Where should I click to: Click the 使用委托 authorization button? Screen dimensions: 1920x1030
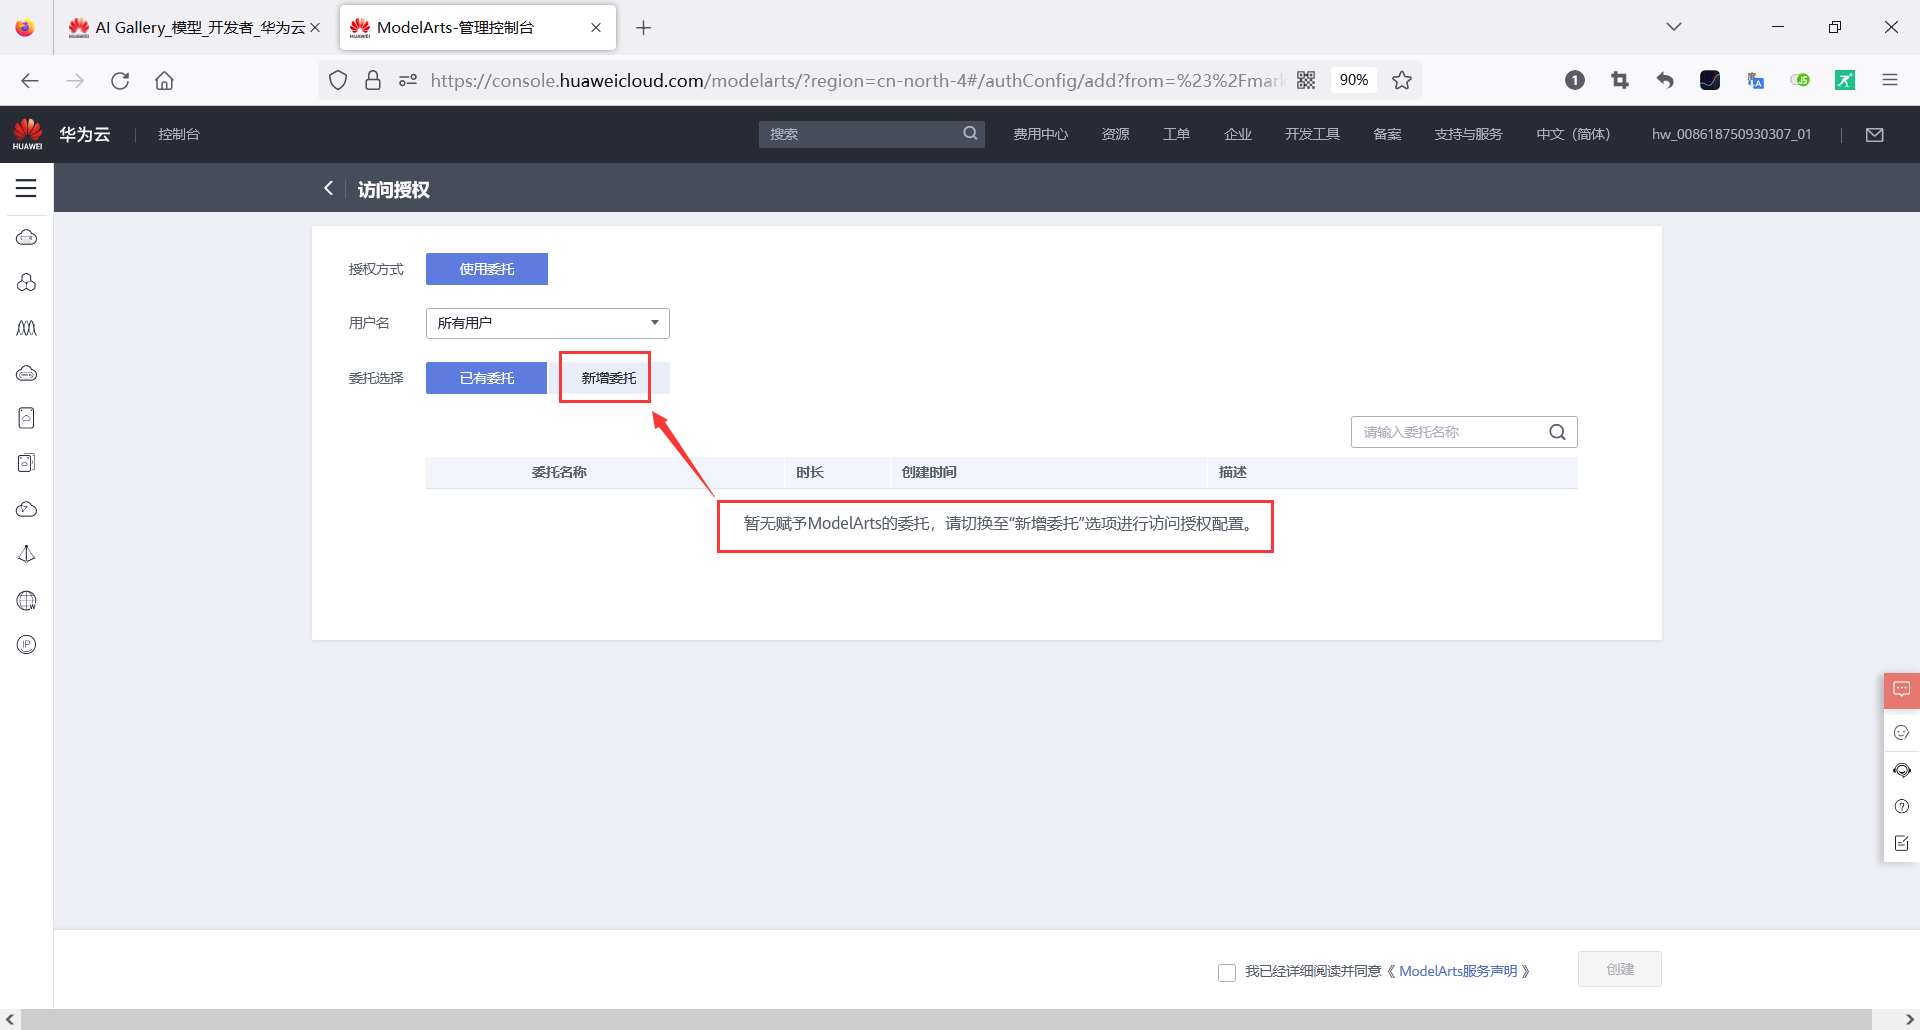click(x=487, y=269)
